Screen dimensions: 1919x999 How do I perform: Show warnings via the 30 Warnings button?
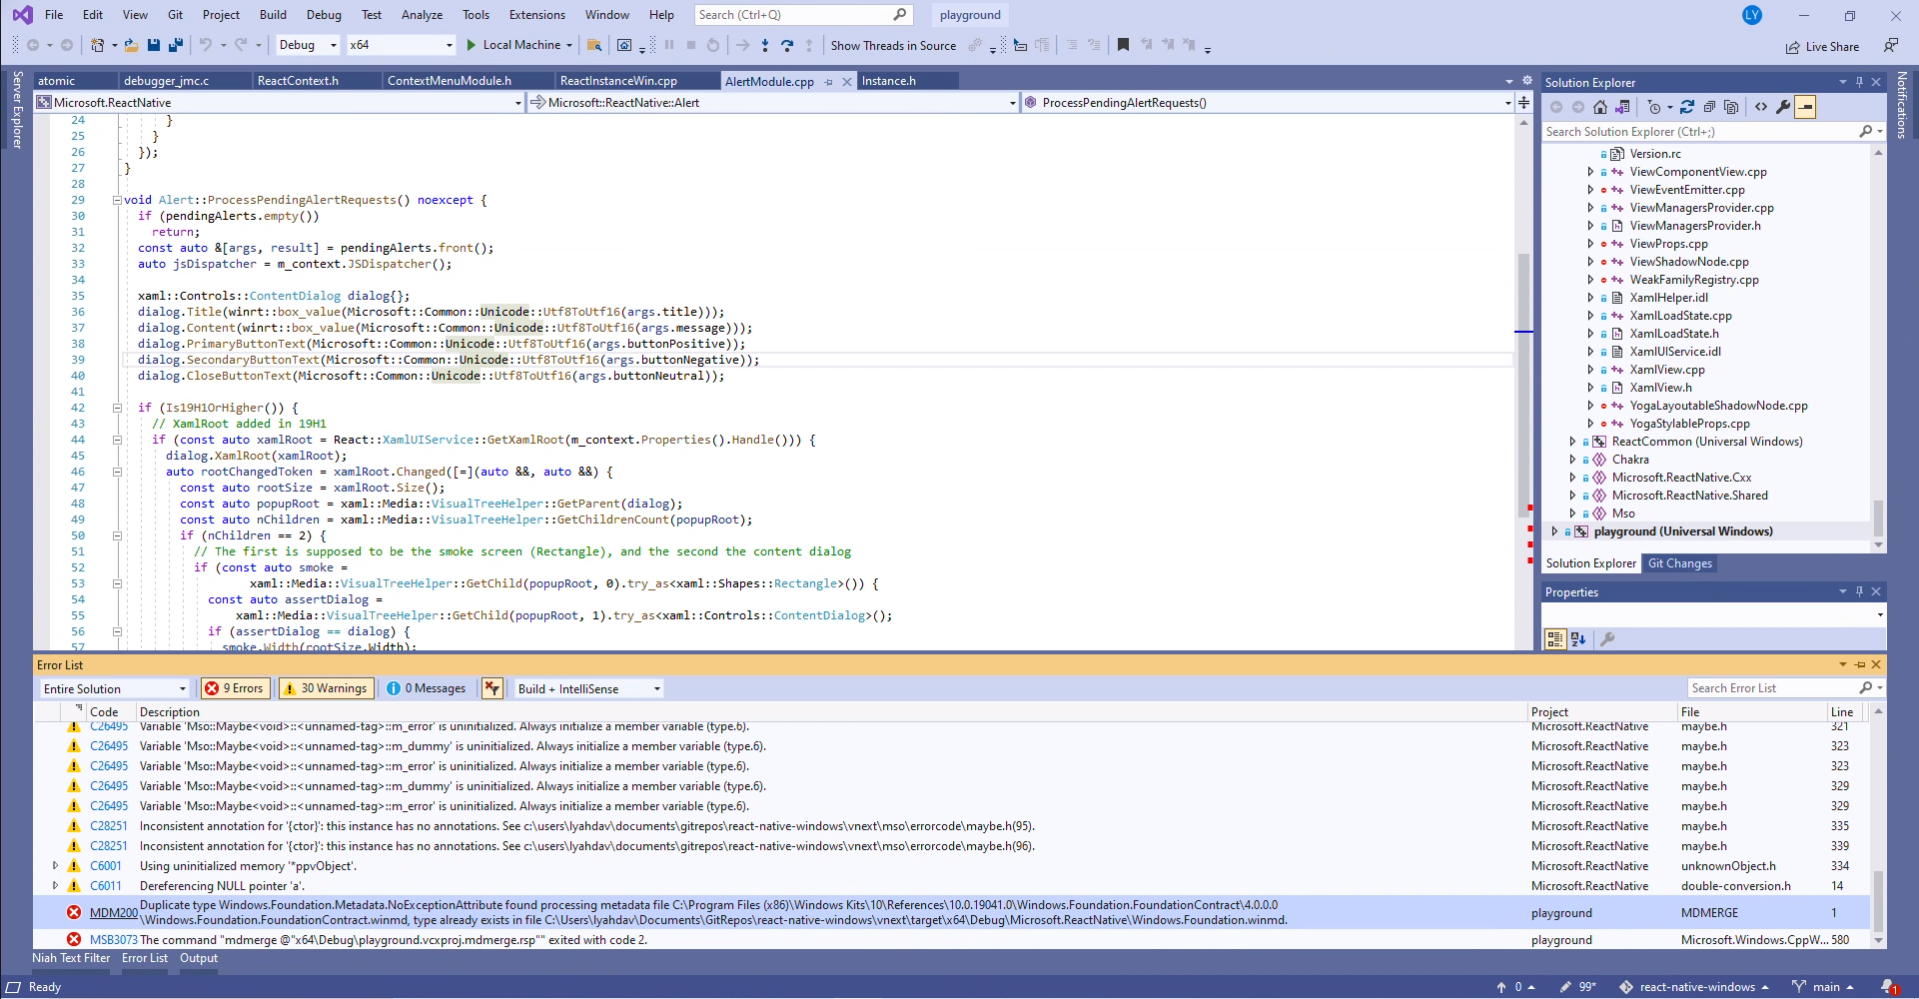click(x=325, y=688)
